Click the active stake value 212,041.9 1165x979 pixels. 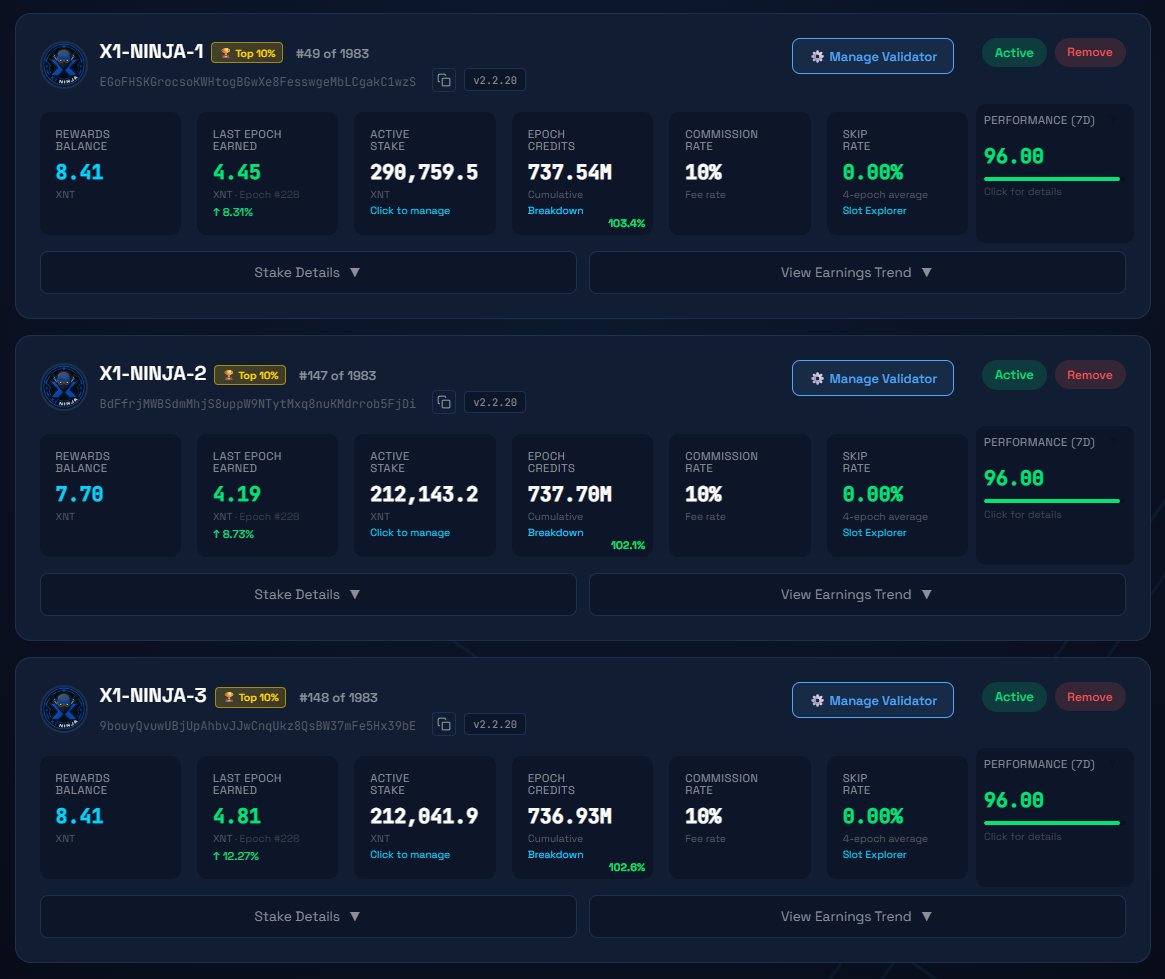424,816
